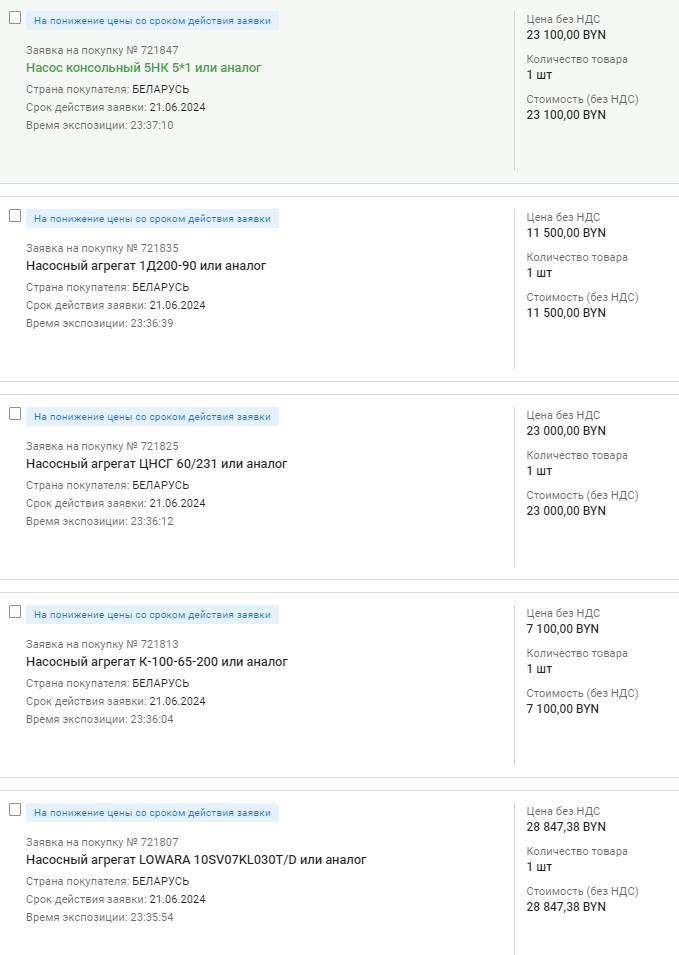Click the price-reduction tag above request 721847
This screenshot has height=955, width=679.
point(152,20)
